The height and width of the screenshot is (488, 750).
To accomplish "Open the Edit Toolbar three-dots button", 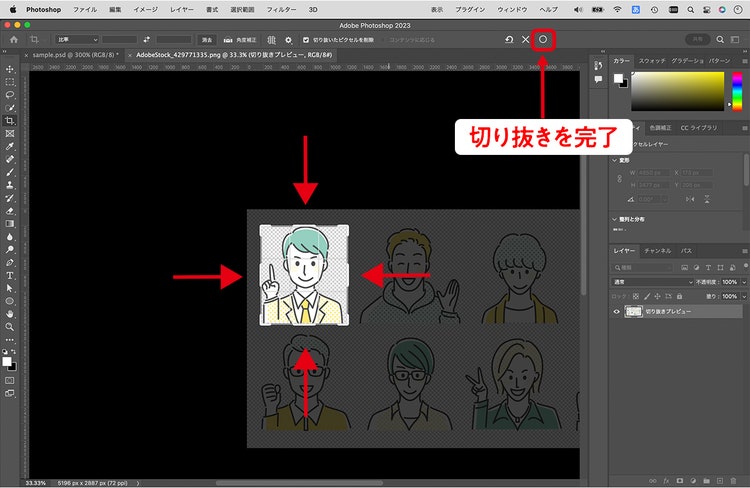I will click(10, 340).
